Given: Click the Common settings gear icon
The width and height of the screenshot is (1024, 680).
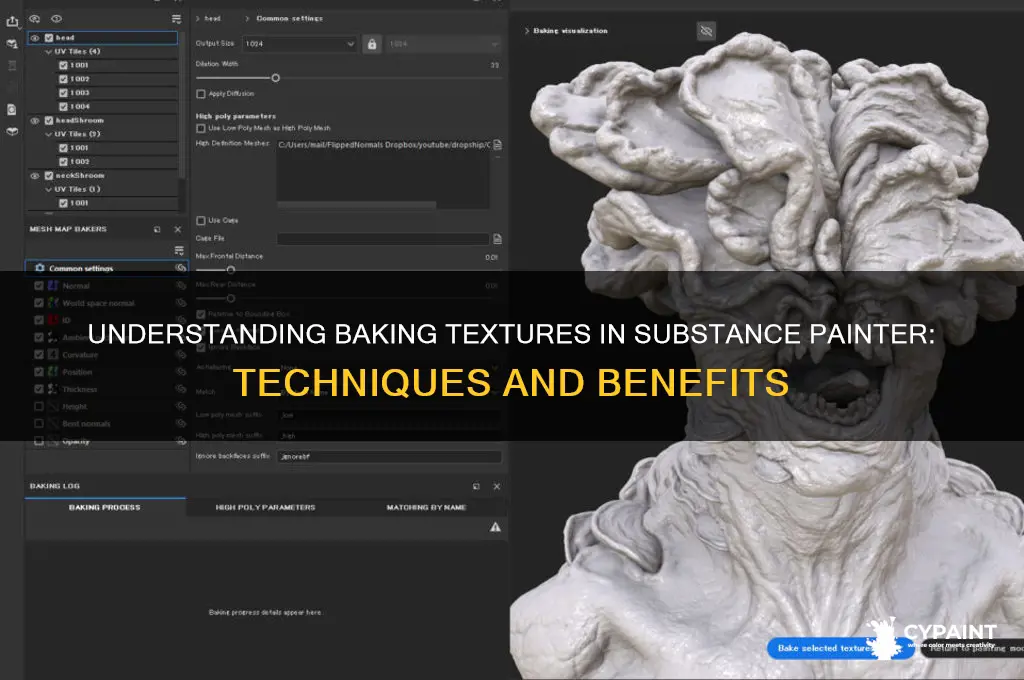Looking at the screenshot, I should tap(40, 268).
